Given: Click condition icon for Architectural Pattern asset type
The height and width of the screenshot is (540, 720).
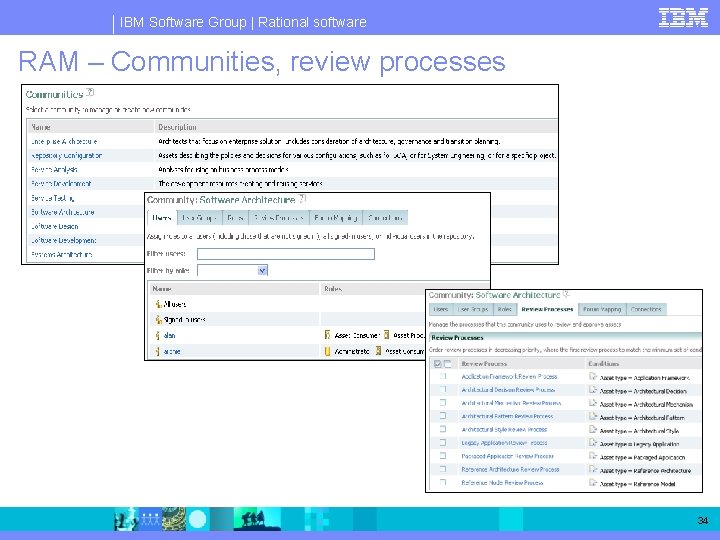Looking at the screenshot, I should coord(593,416).
